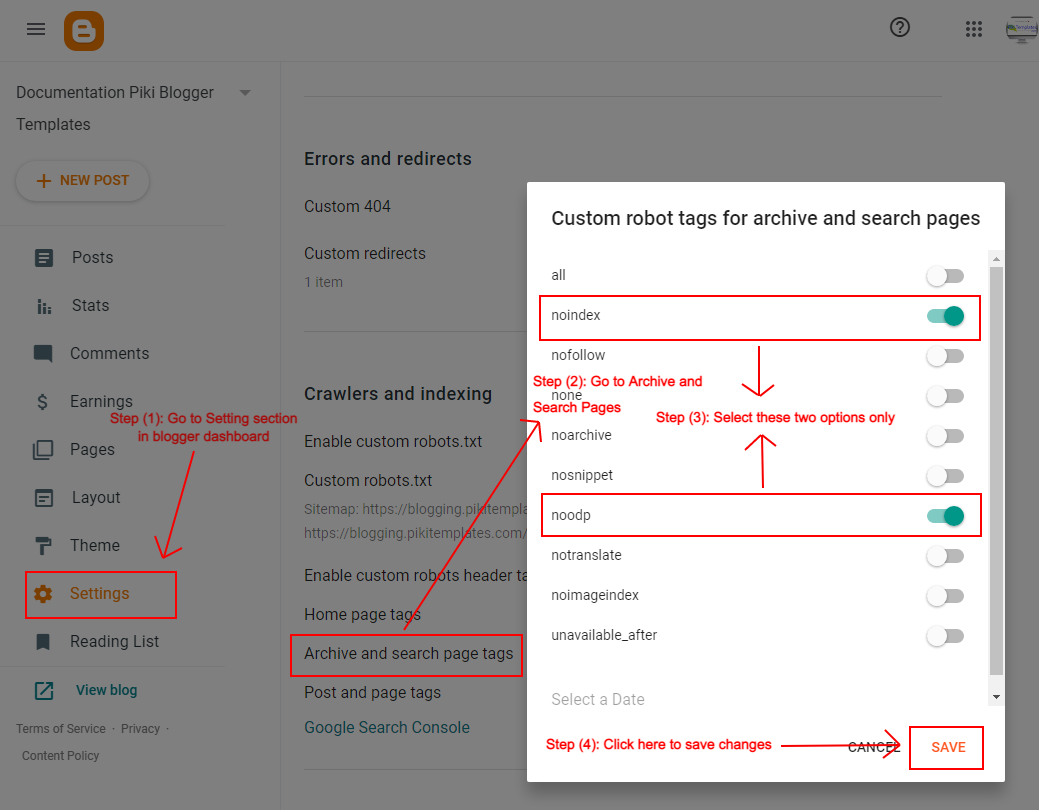Open Comments in the sidebar

click(x=109, y=353)
